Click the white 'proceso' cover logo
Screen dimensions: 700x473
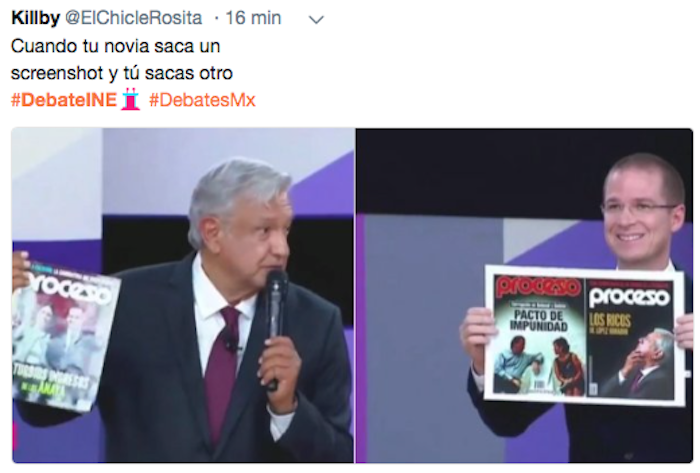click(x=629, y=297)
